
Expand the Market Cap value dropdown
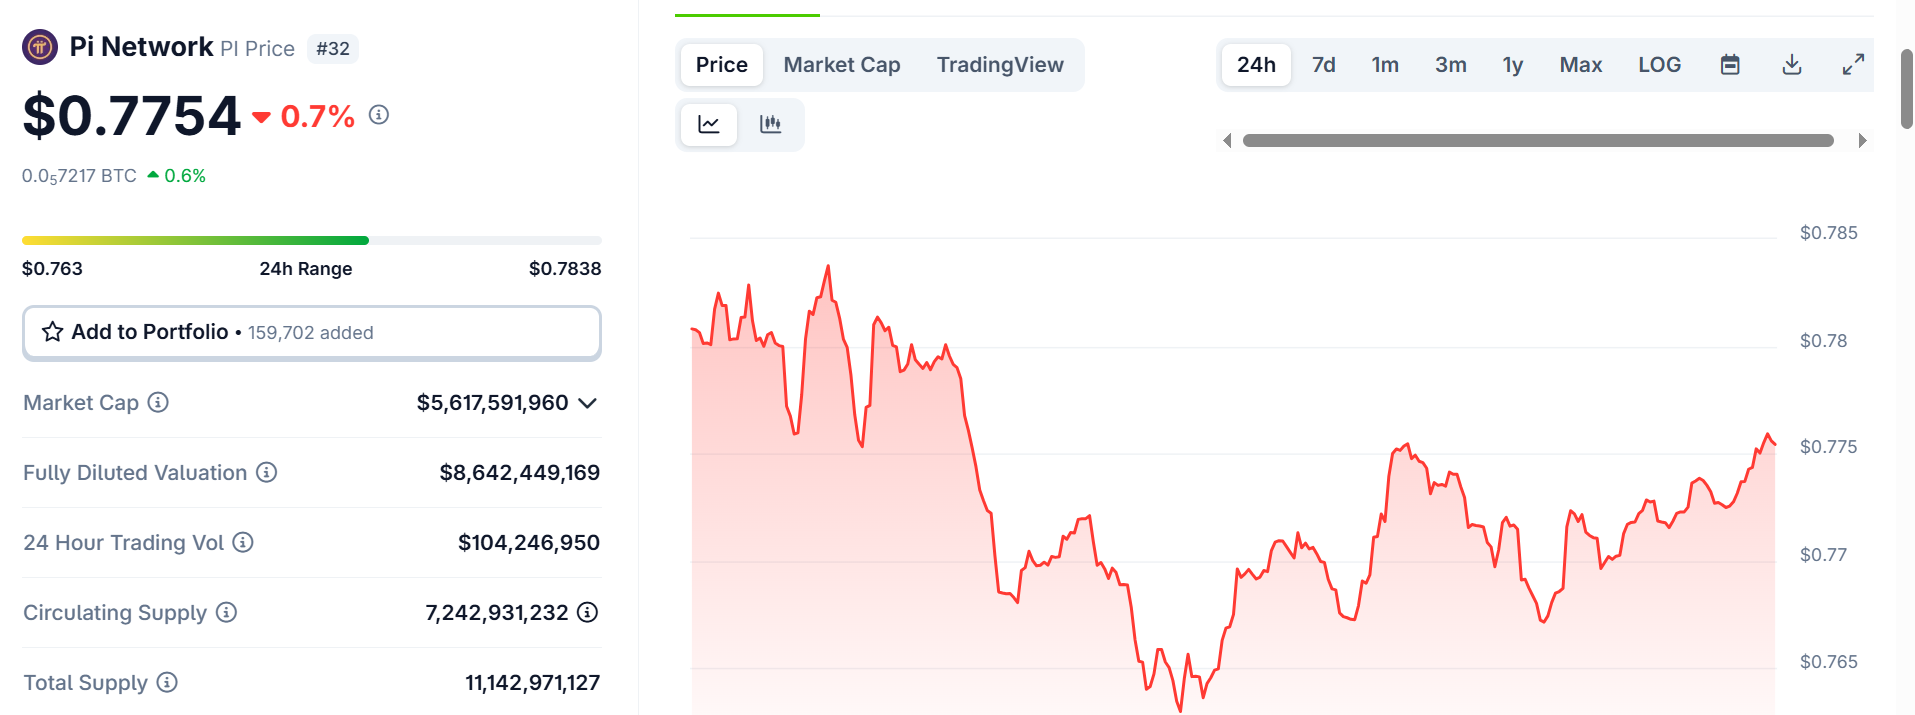pos(588,403)
